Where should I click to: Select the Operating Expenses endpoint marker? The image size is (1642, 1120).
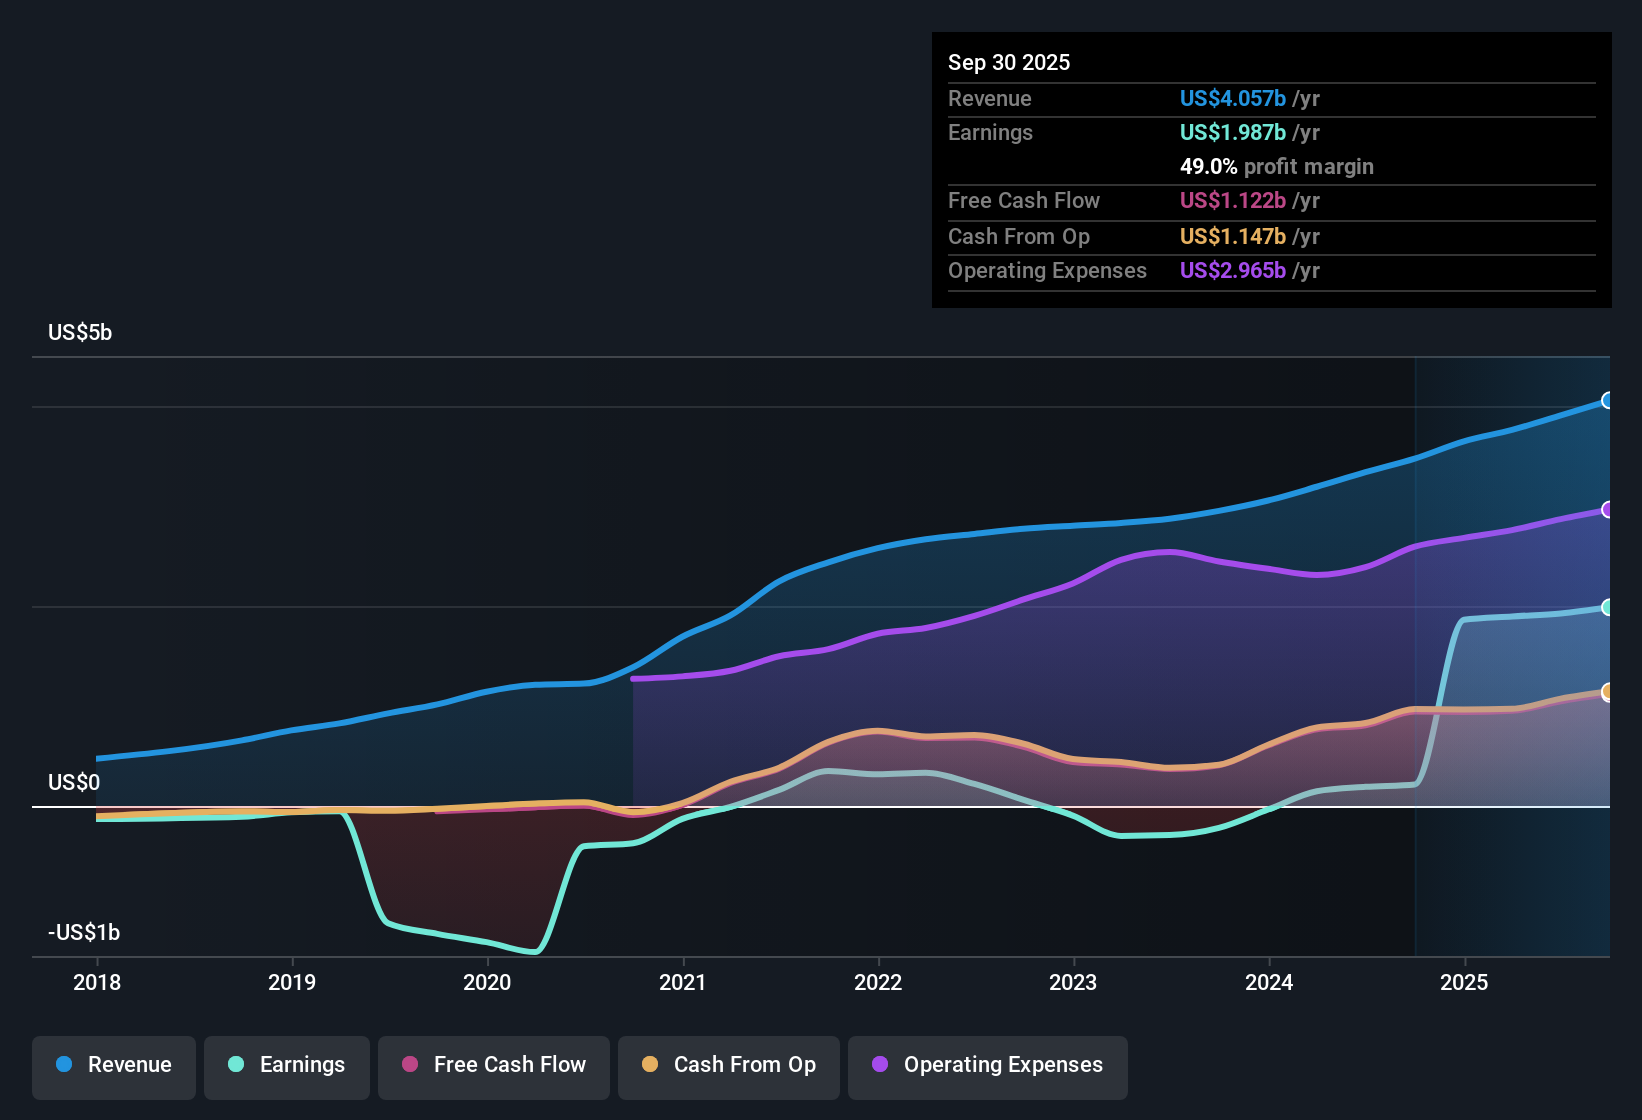tap(1608, 510)
